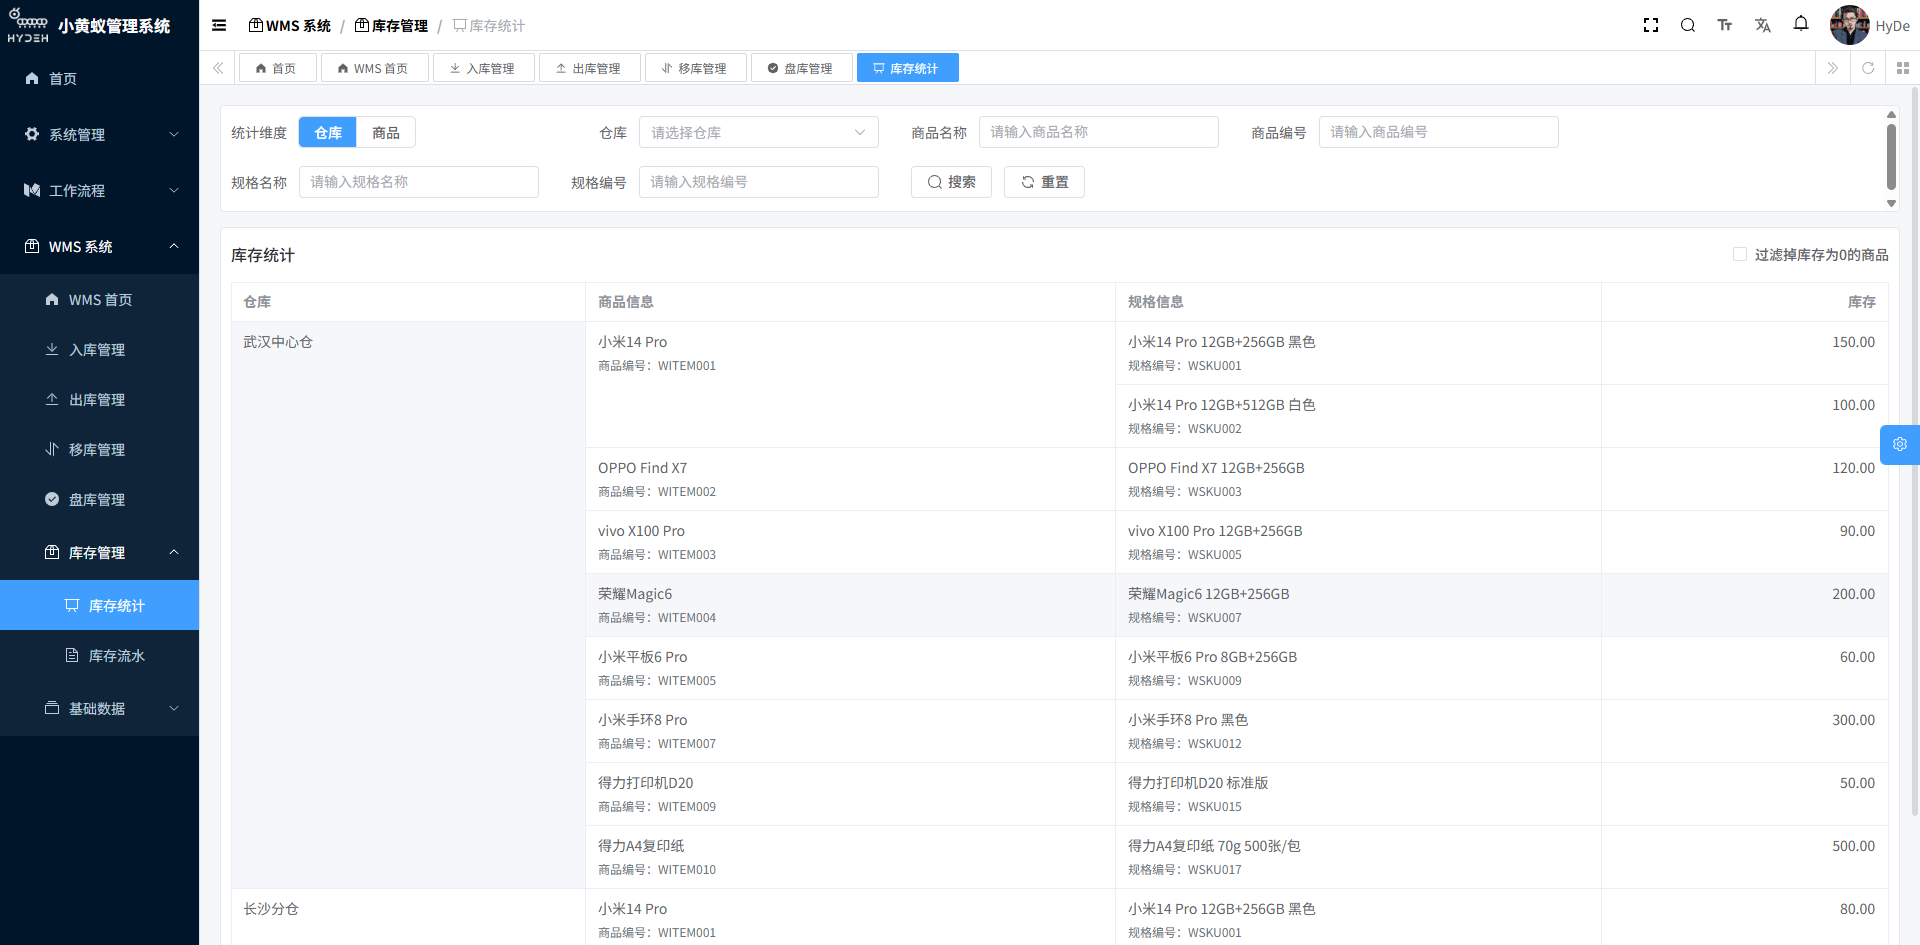The image size is (1920, 945).
Task: Enable 过滤掉库存为0的商品 checkbox
Action: (1740, 254)
